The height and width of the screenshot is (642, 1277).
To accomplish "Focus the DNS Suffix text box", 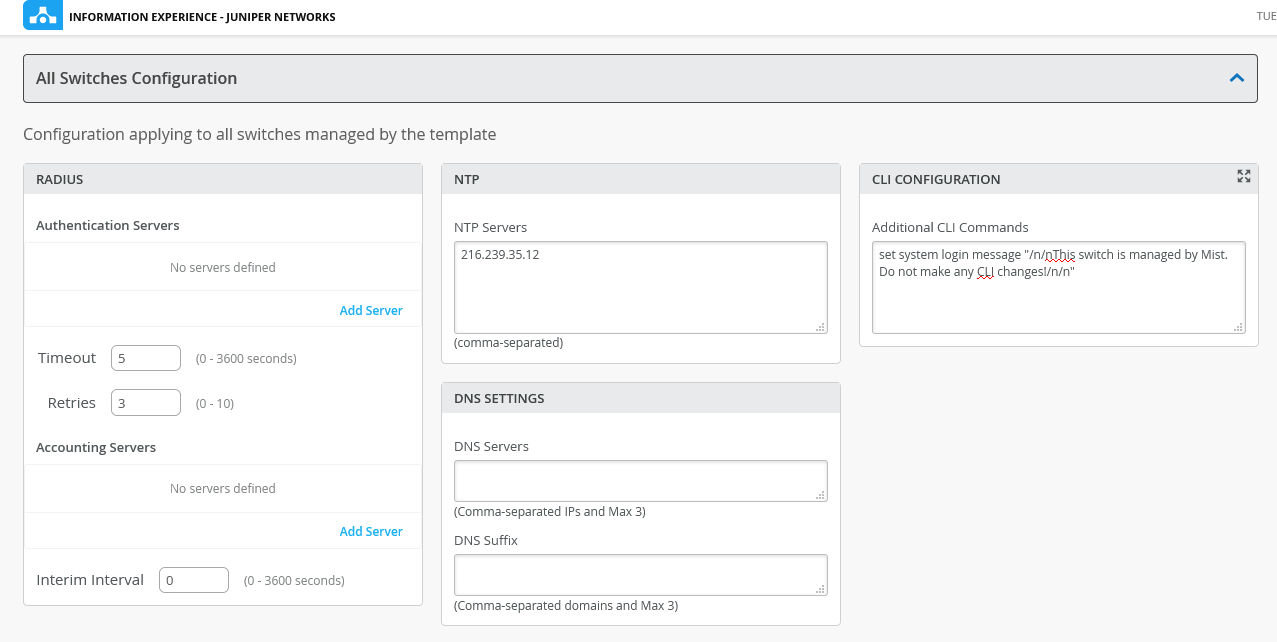I will [x=640, y=574].
